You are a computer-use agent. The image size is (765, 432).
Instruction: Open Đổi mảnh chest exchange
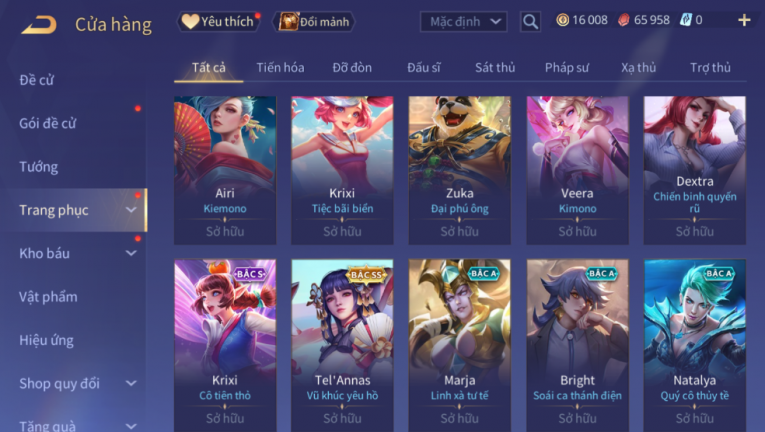(314, 21)
